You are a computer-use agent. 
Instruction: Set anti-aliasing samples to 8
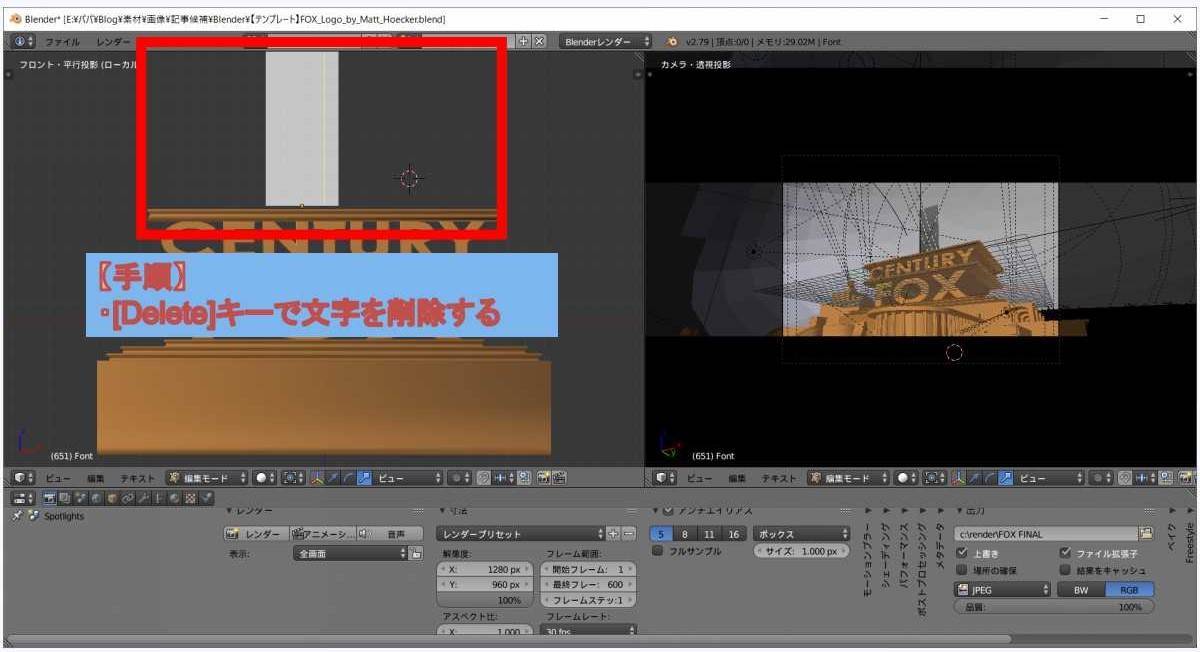click(x=685, y=534)
